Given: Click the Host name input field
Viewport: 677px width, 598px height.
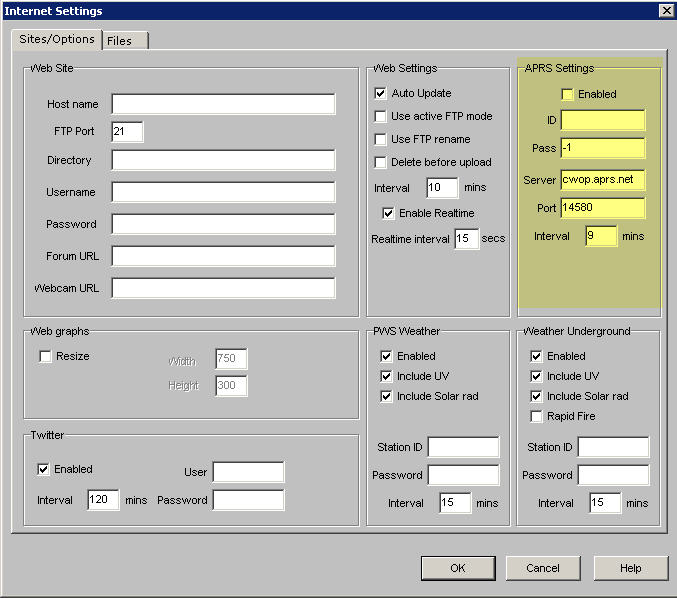Looking at the screenshot, I should [x=223, y=104].
